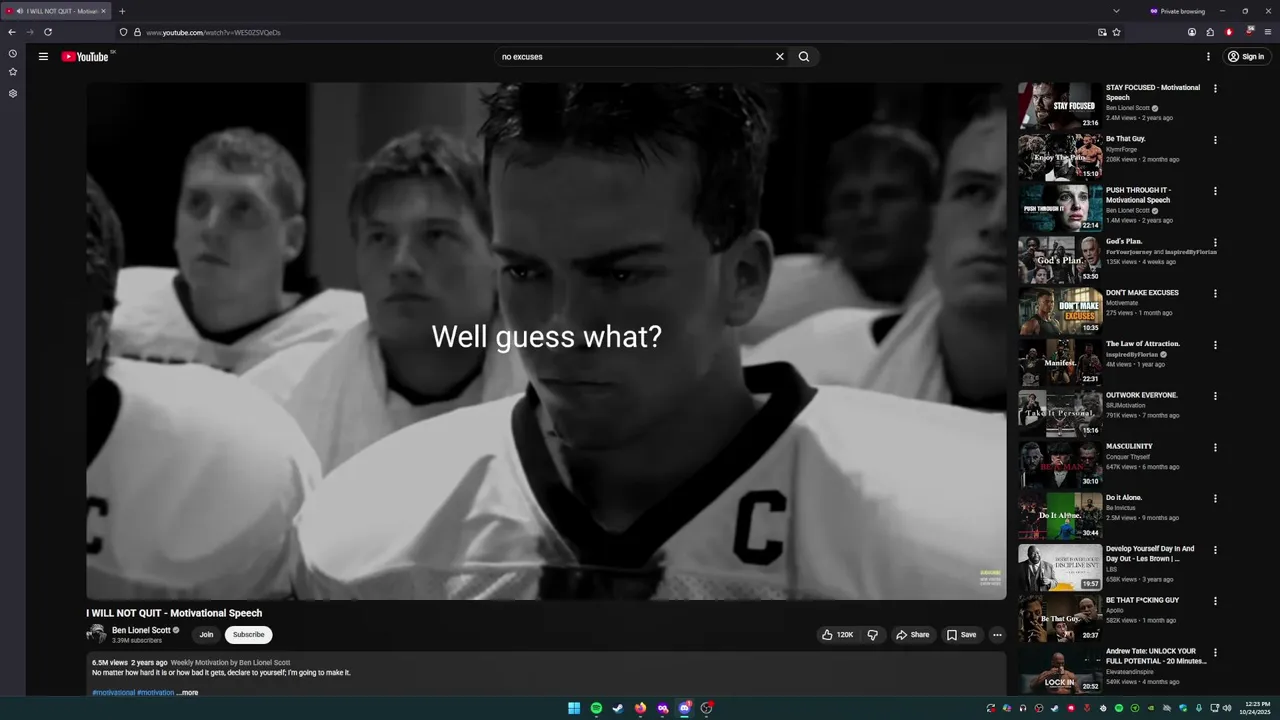
Task: Click the Sign in button
Action: [1246, 57]
